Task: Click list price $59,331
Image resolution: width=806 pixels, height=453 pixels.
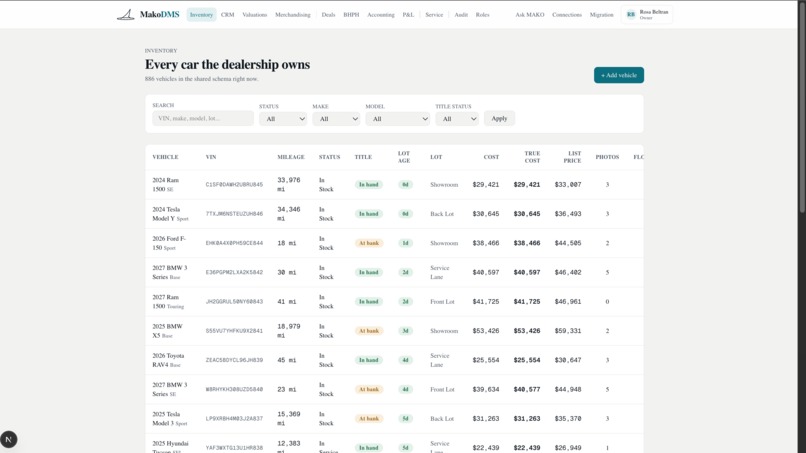Action: point(568,331)
